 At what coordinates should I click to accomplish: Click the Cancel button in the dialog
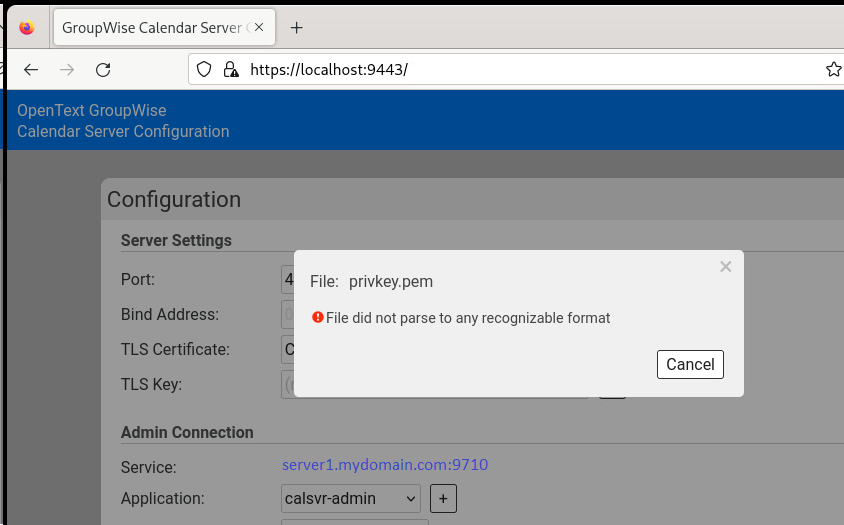pos(690,365)
